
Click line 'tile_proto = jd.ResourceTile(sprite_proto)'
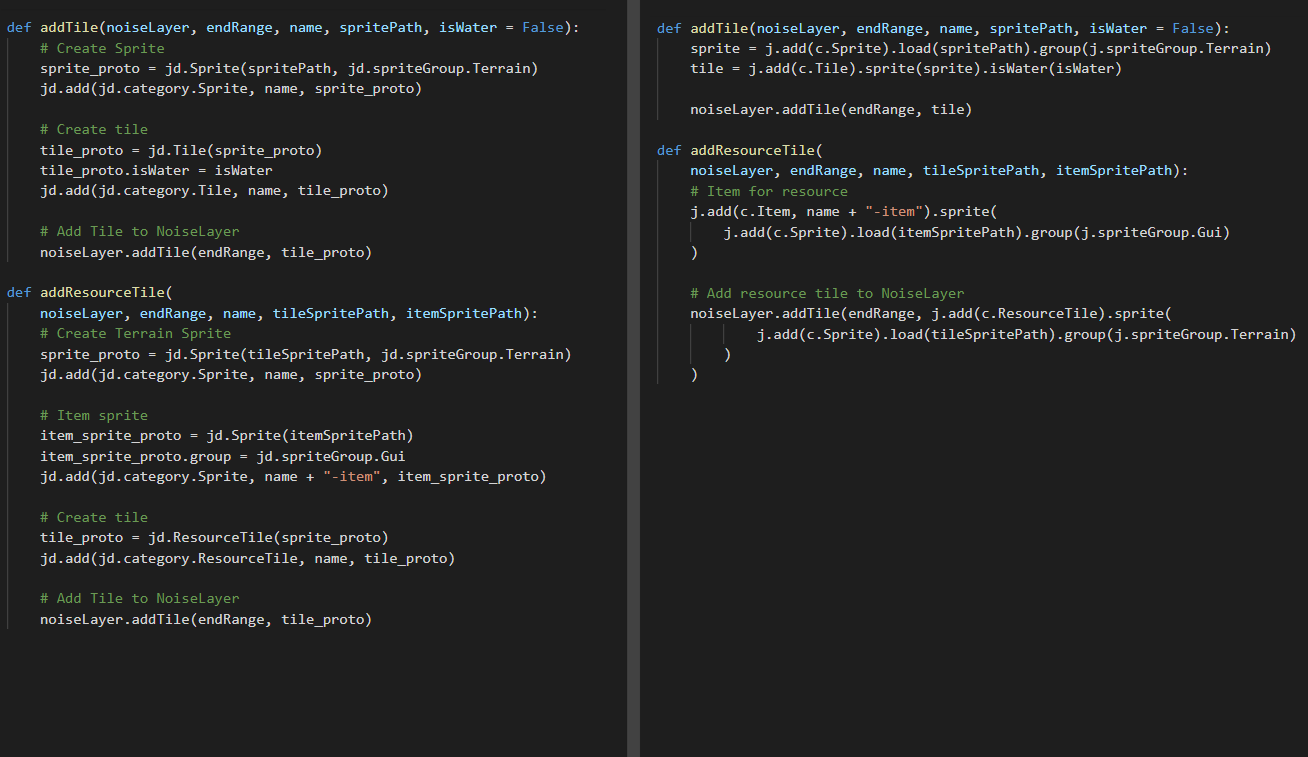click(214, 537)
